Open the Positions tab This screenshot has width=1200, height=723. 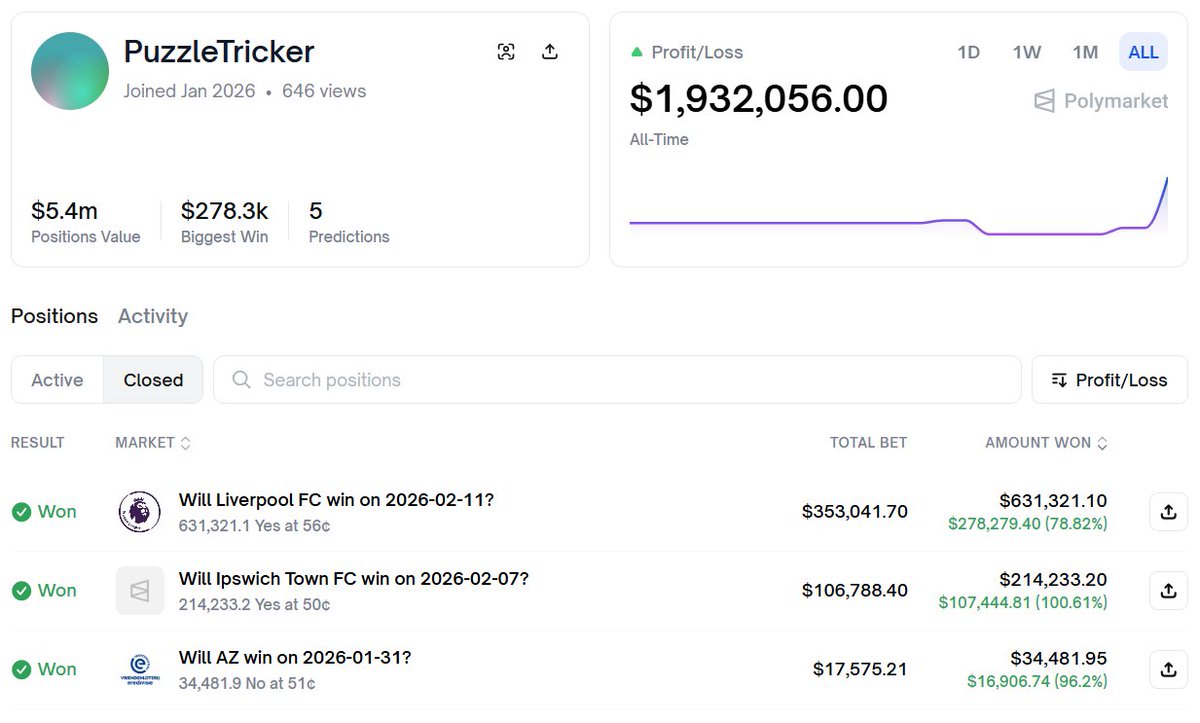coord(54,316)
